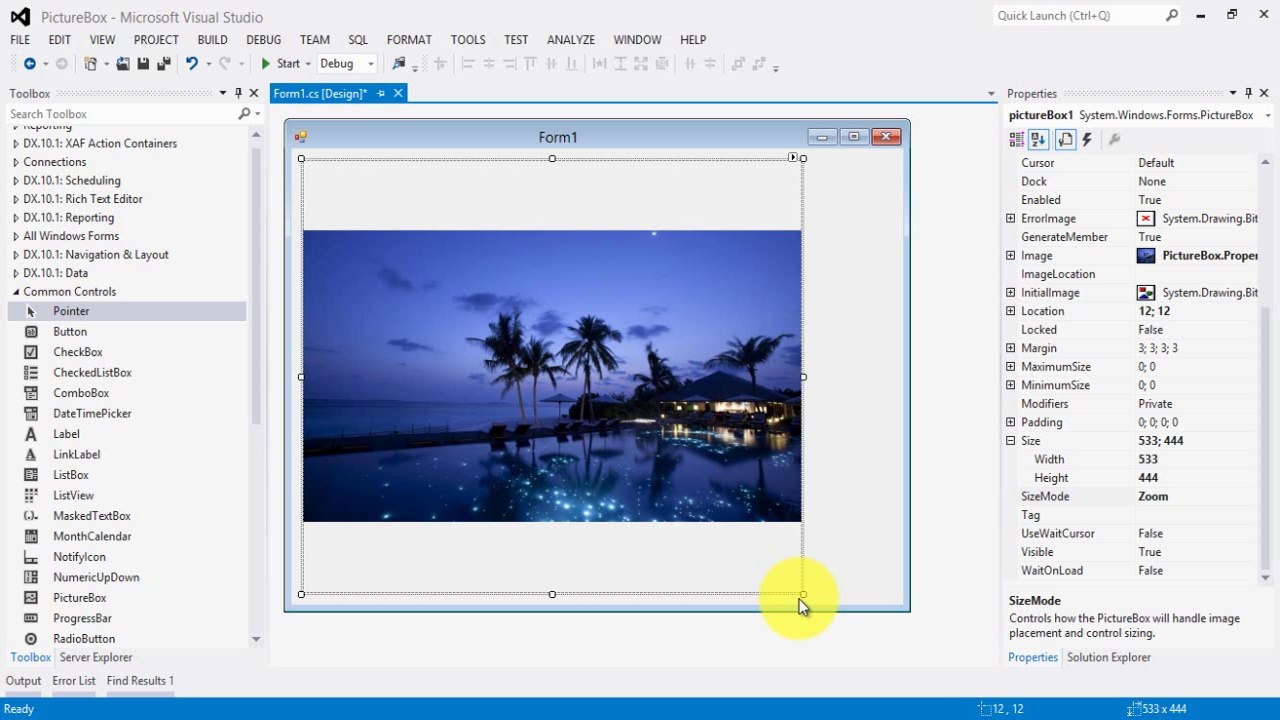
Task: Open the Output tab at the bottom
Action: (x=24, y=681)
